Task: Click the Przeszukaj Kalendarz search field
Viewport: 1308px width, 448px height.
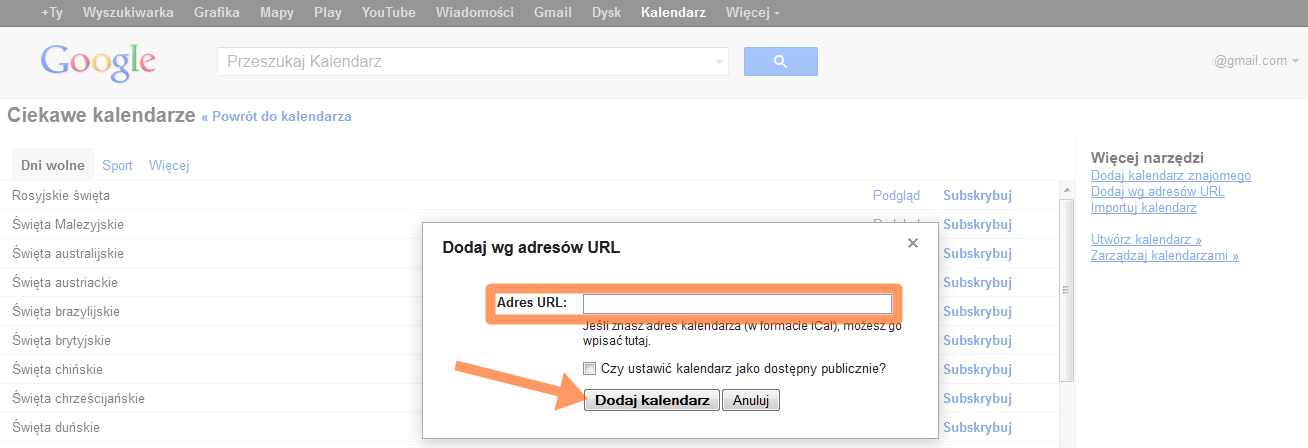Action: click(x=465, y=62)
